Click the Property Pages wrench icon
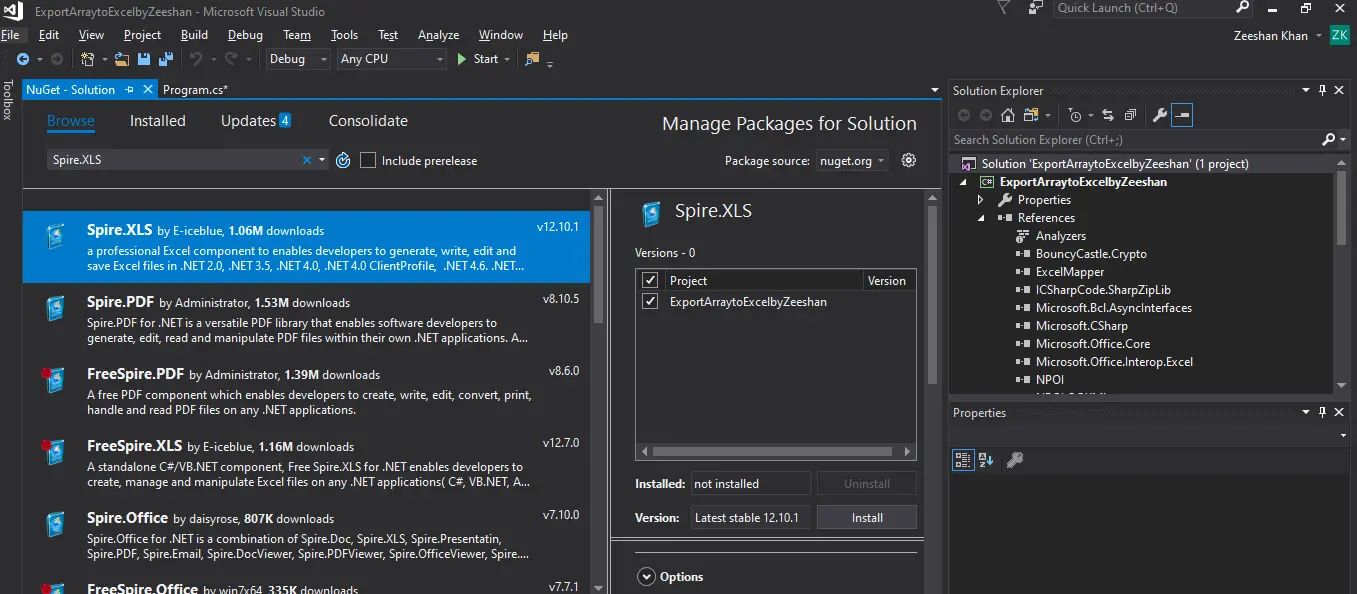Screen dimensions: 1357x594 (1014, 460)
